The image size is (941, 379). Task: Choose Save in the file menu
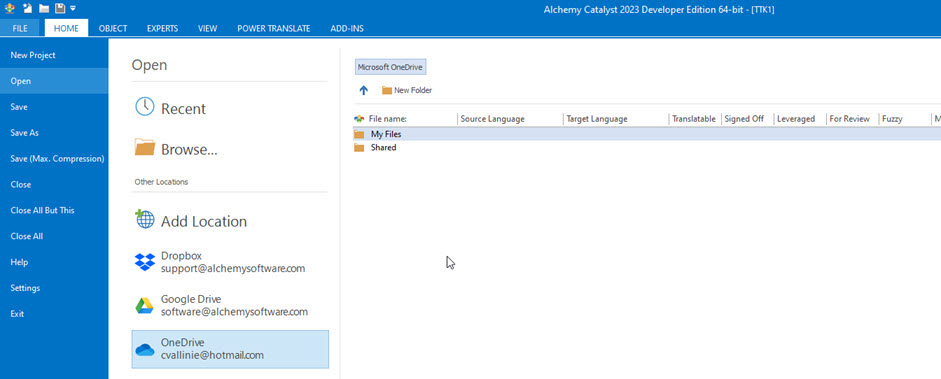tap(54, 107)
